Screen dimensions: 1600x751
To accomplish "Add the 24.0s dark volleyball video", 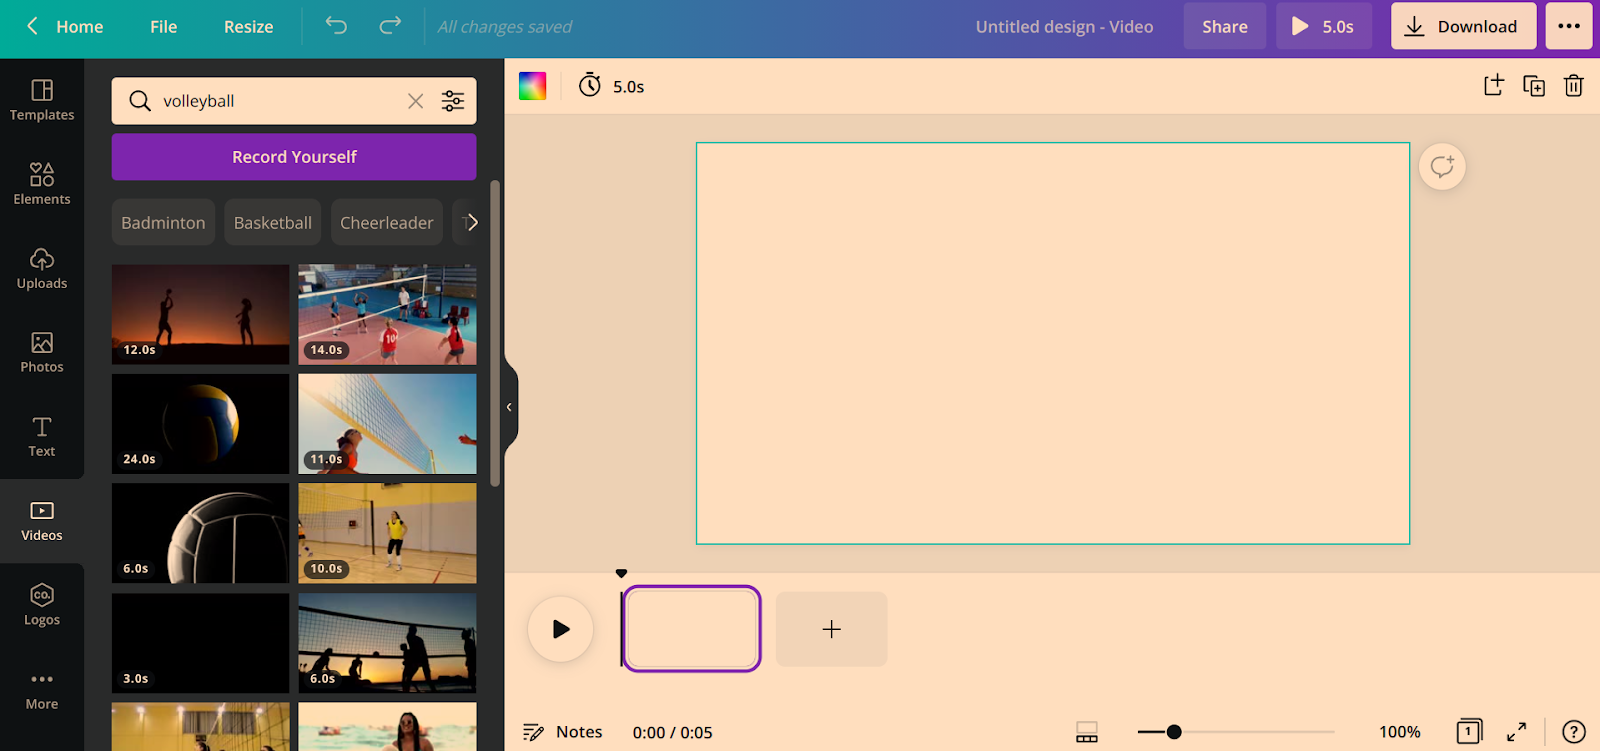I will [x=200, y=424].
